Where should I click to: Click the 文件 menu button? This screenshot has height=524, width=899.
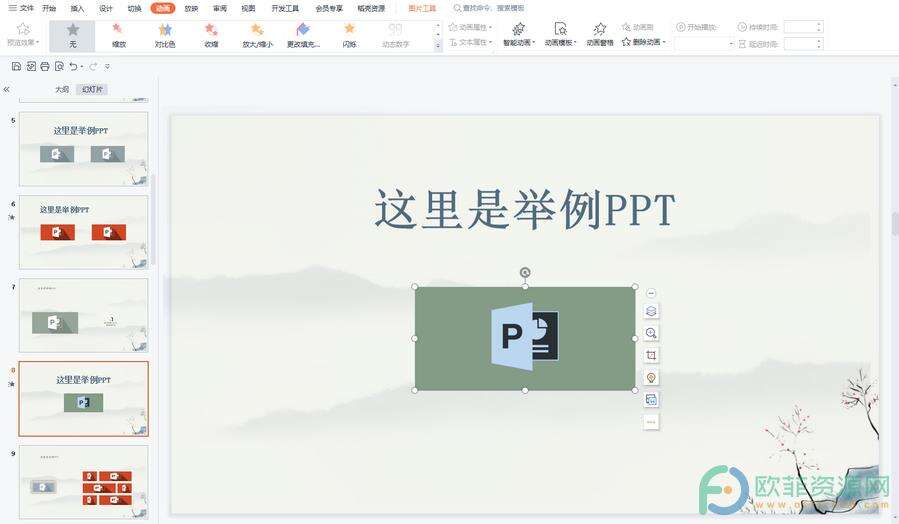(21, 8)
